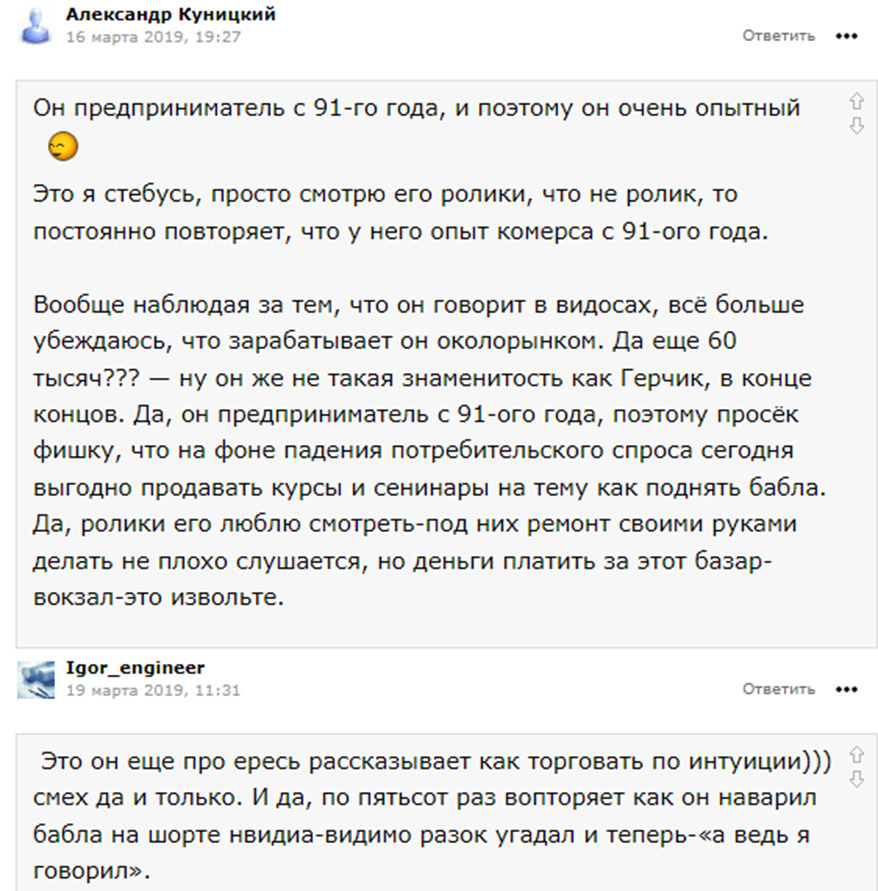
Task: Click the winking smiley emoji
Action: [x=63, y=146]
